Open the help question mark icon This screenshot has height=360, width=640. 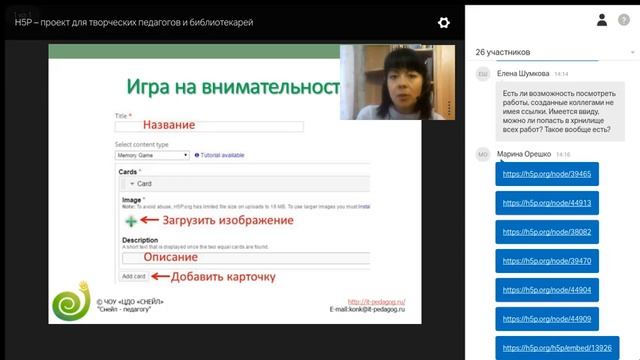[x=624, y=20]
